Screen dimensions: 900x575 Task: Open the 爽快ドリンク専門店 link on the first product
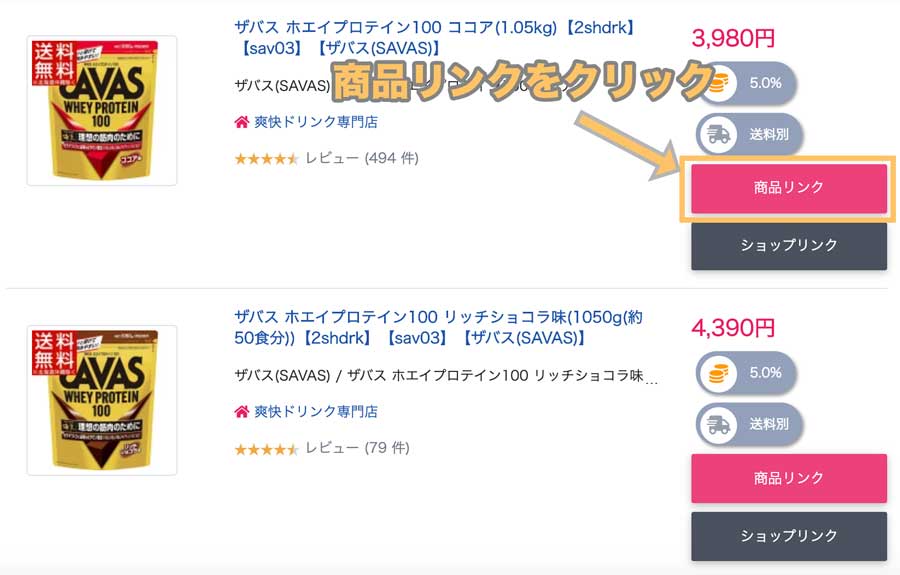click(316, 122)
